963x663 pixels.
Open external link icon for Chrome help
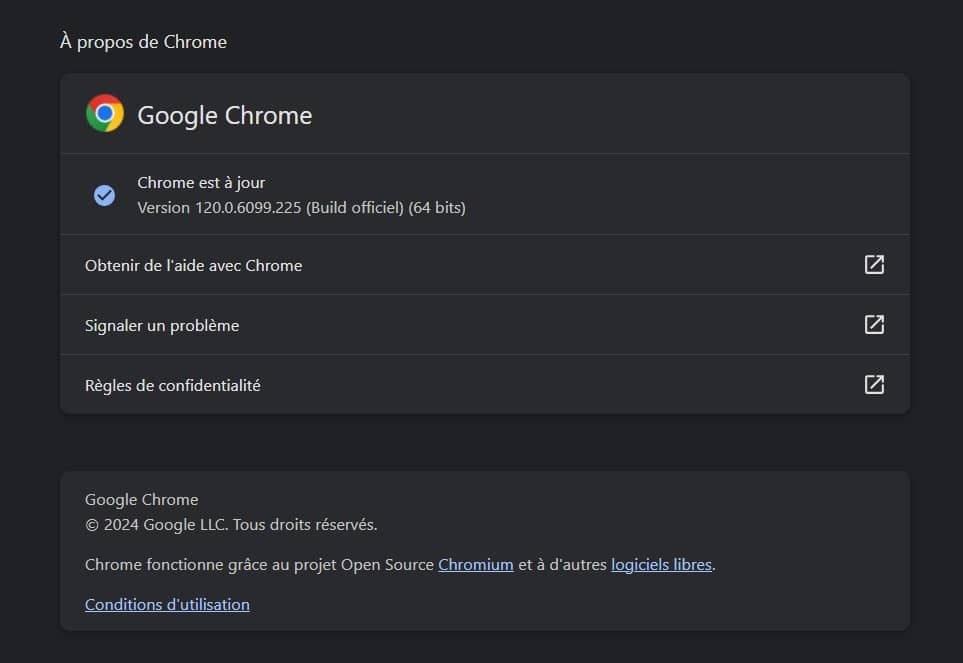click(x=874, y=265)
